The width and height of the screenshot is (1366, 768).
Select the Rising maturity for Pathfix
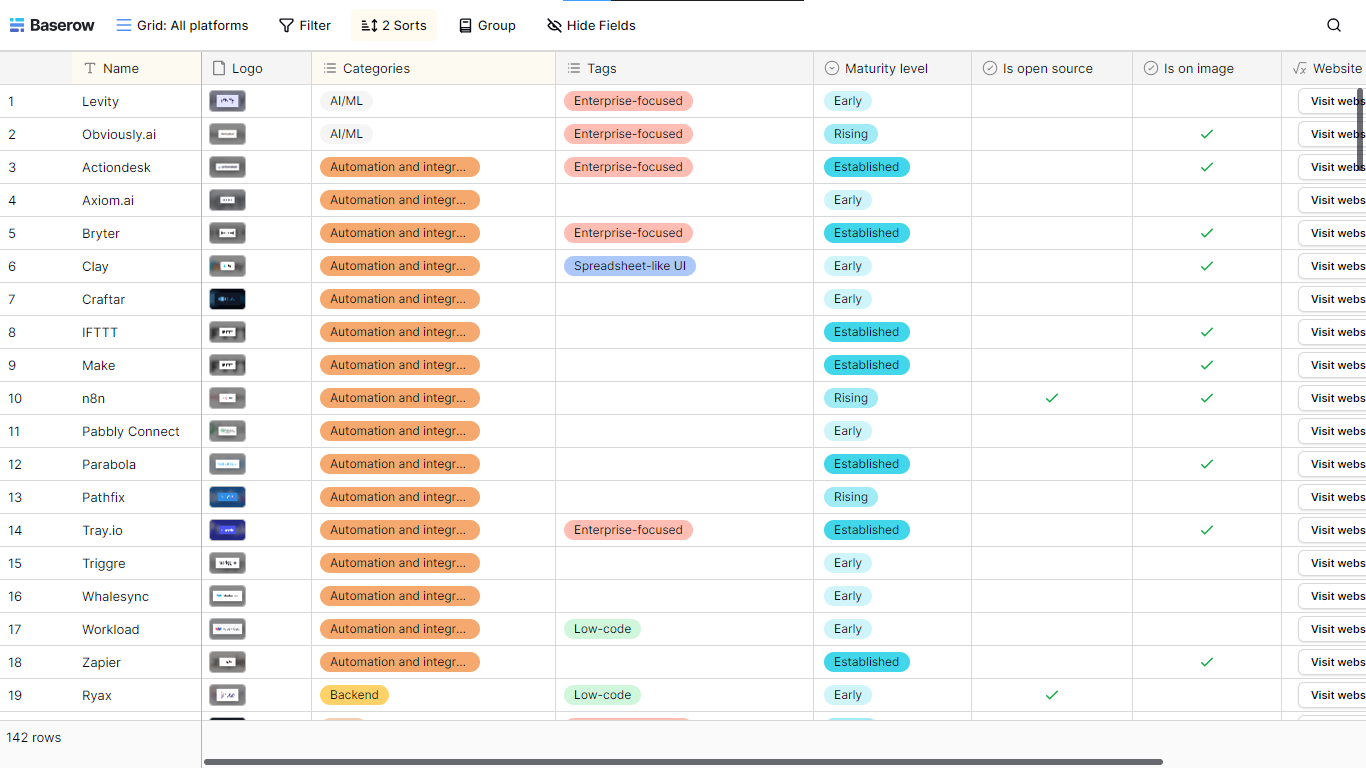pyautogui.click(x=851, y=497)
